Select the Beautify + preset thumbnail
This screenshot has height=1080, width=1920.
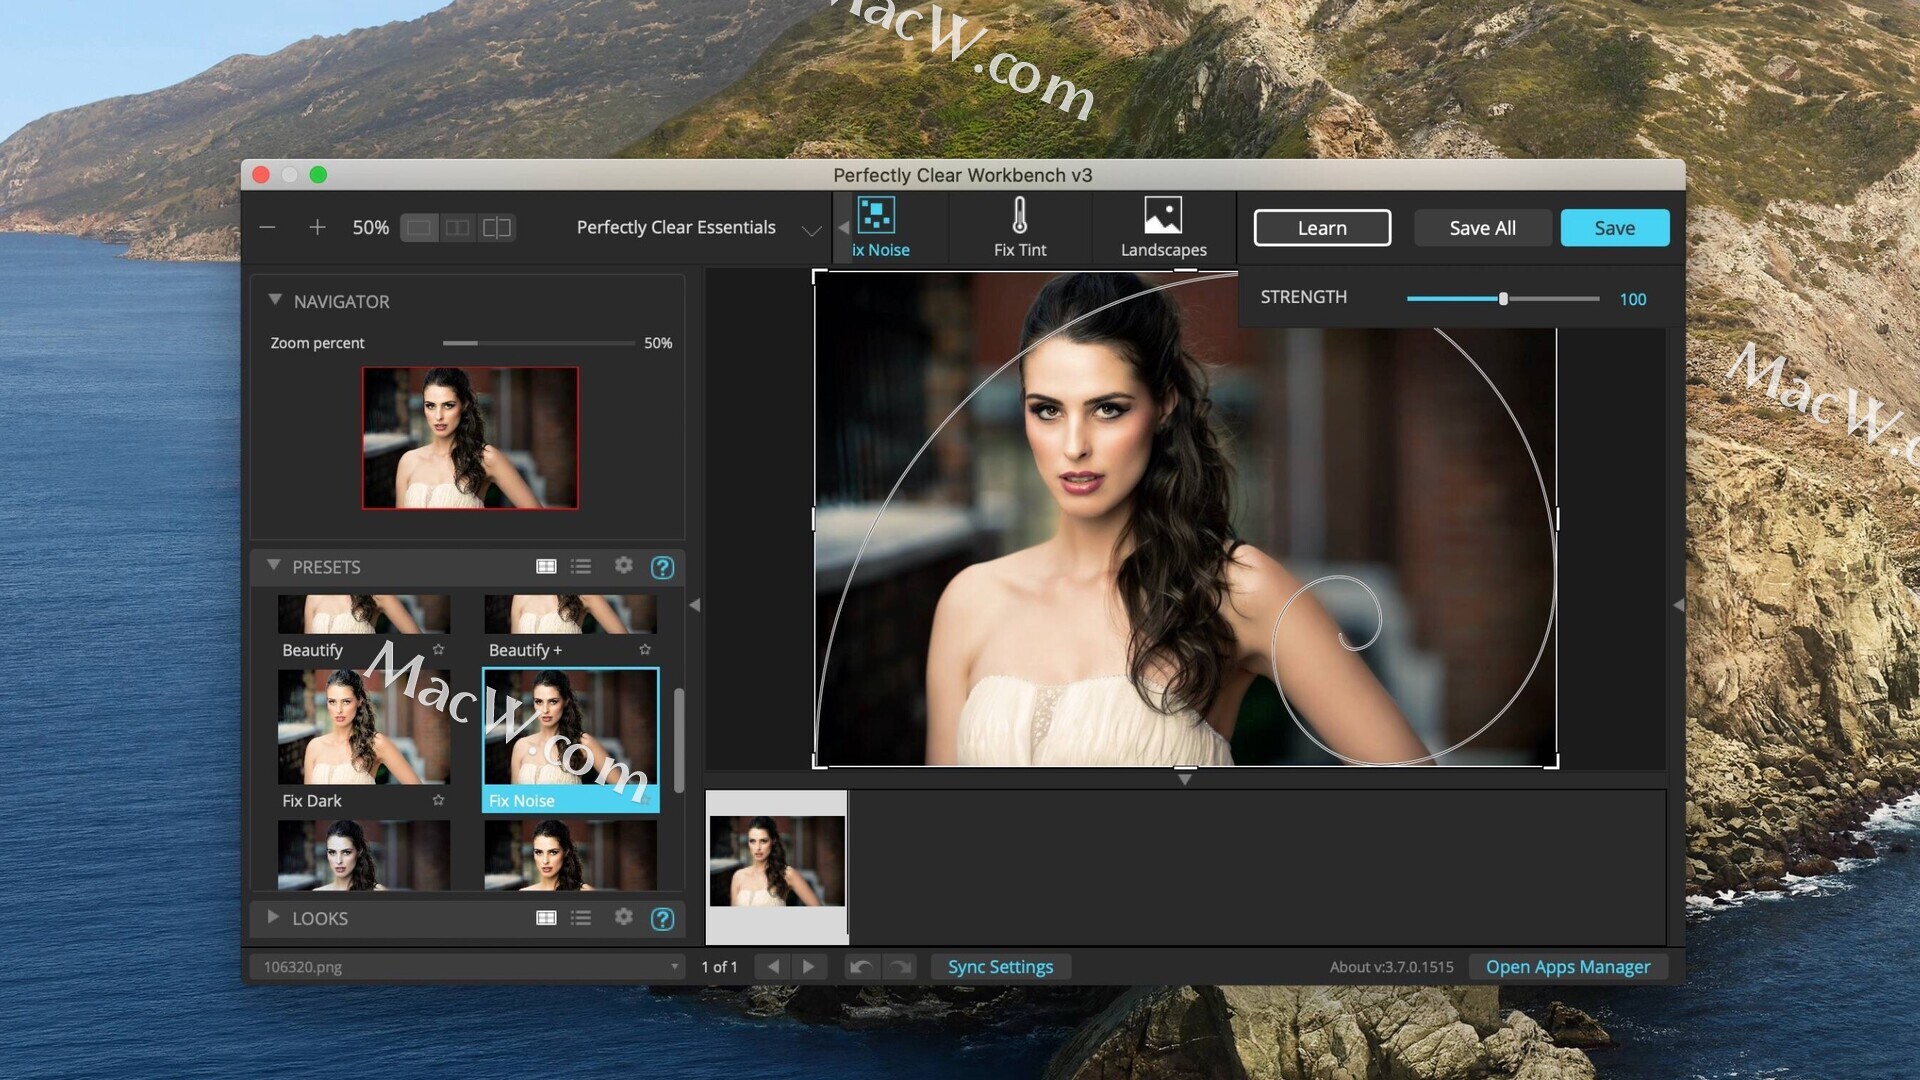[570, 614]
